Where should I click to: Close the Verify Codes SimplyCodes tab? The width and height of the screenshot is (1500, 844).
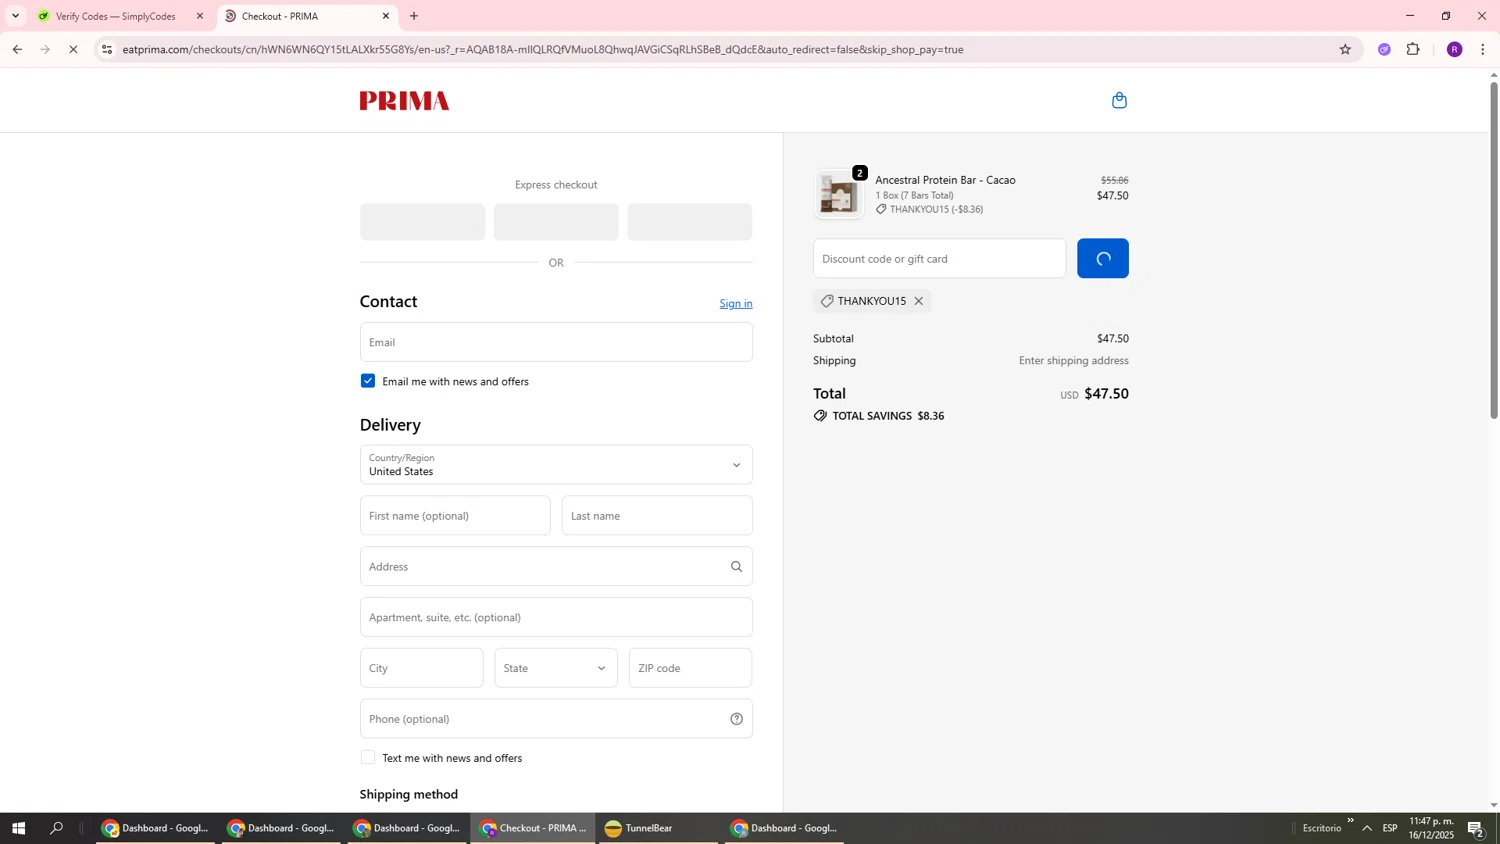tap(199, 16)
